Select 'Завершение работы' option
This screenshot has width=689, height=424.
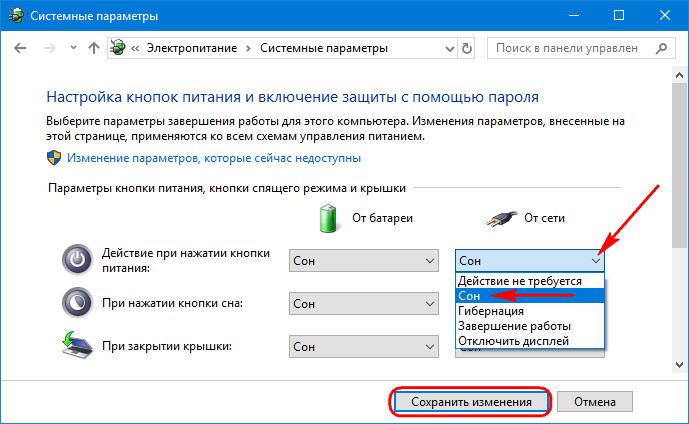pos(514,326)
